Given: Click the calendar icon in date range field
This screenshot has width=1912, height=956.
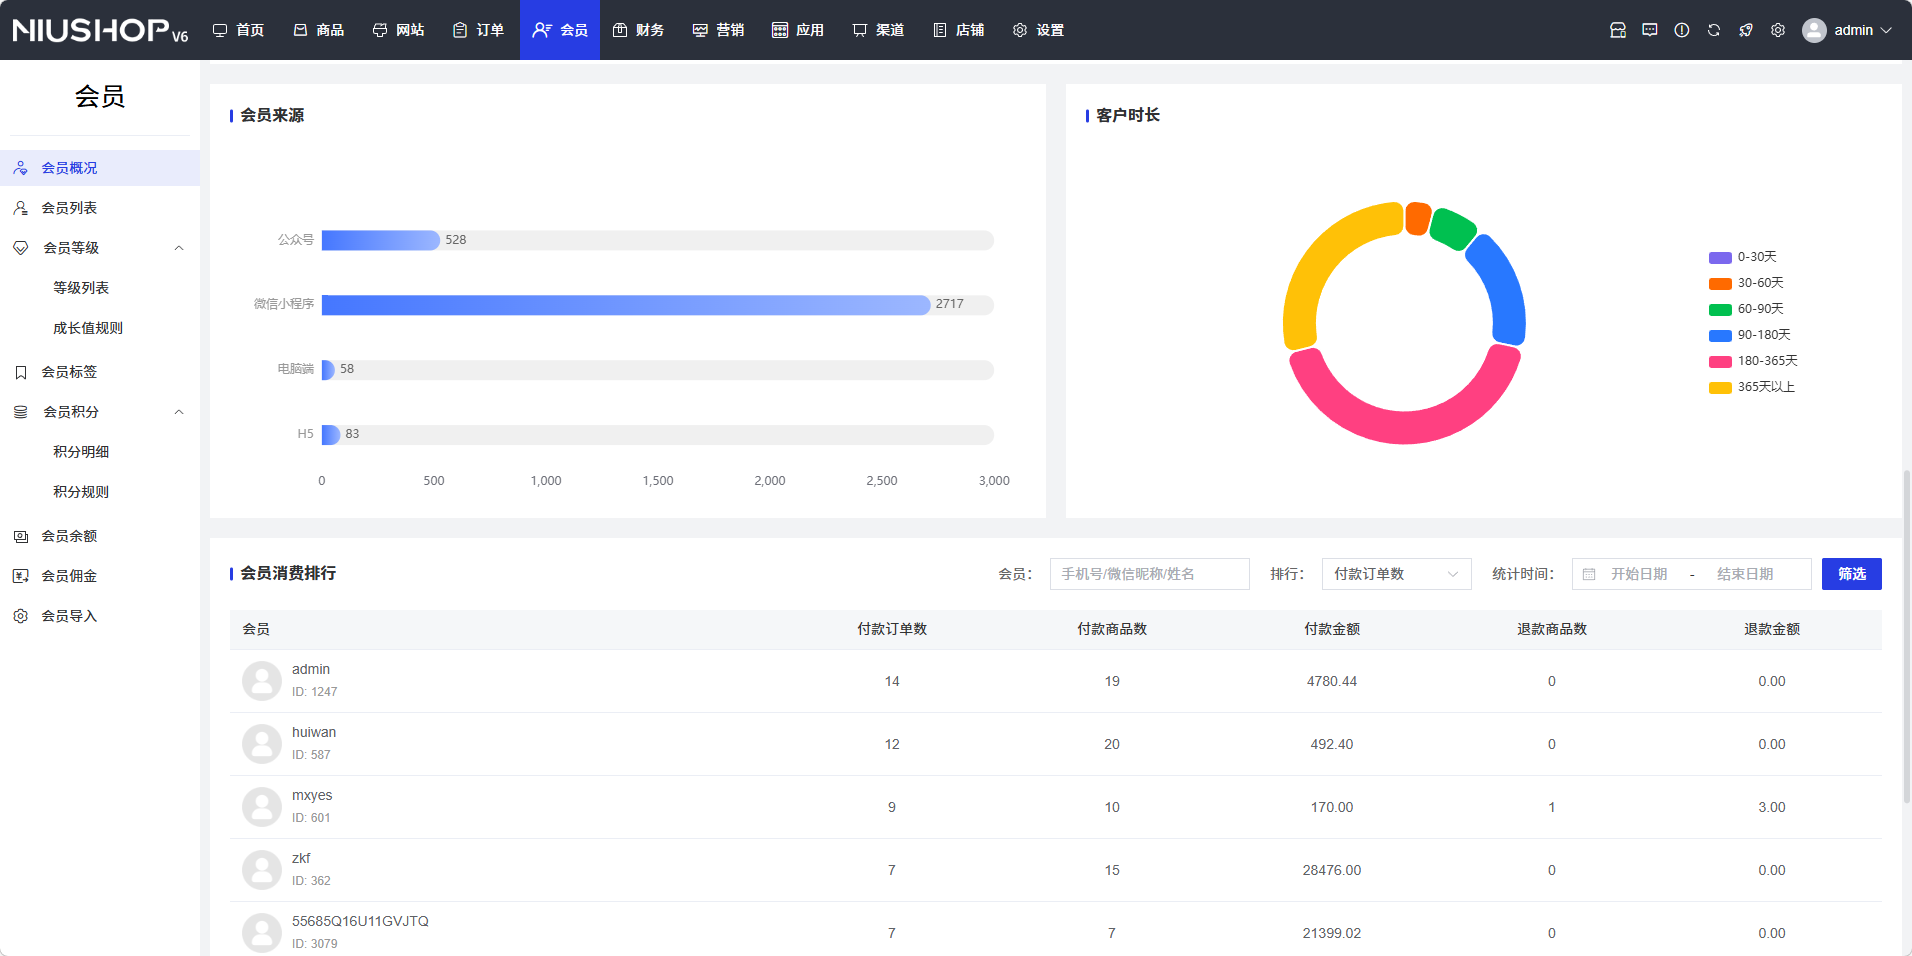Looking at the screenshot, I should (1589, 574).
